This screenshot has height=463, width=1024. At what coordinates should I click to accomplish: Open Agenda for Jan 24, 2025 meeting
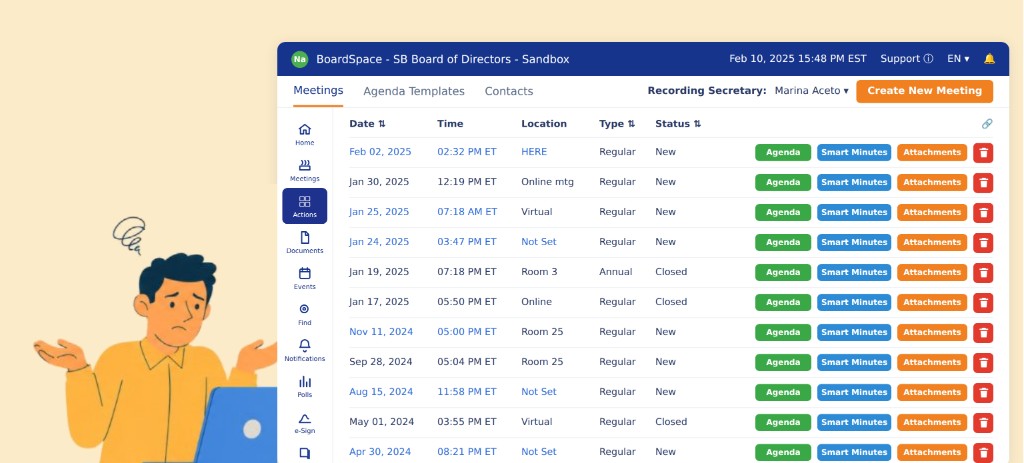(x=783, y=242)
